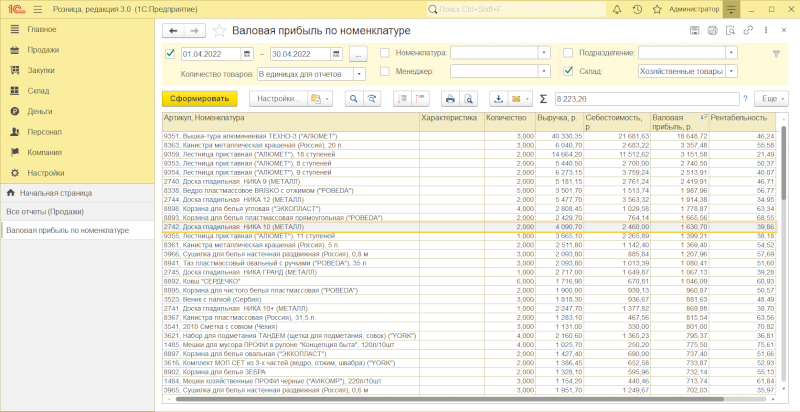Open Количество товаров dropdown arrow
800x412 pixels.
[x=360, y=74]
